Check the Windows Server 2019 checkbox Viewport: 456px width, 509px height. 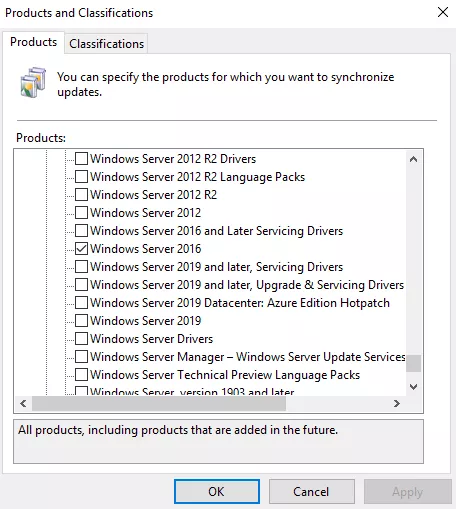(81, 321)
